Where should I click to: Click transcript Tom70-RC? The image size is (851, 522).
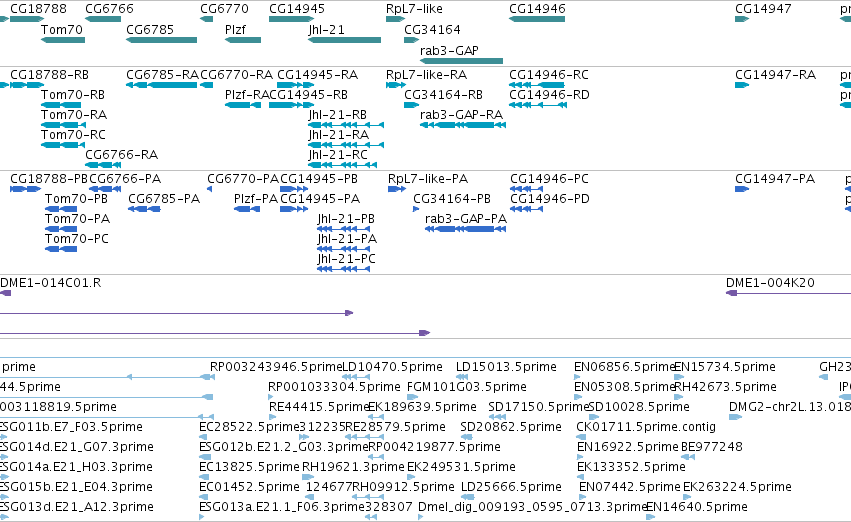pyautogui.click(x=63, y=145)
